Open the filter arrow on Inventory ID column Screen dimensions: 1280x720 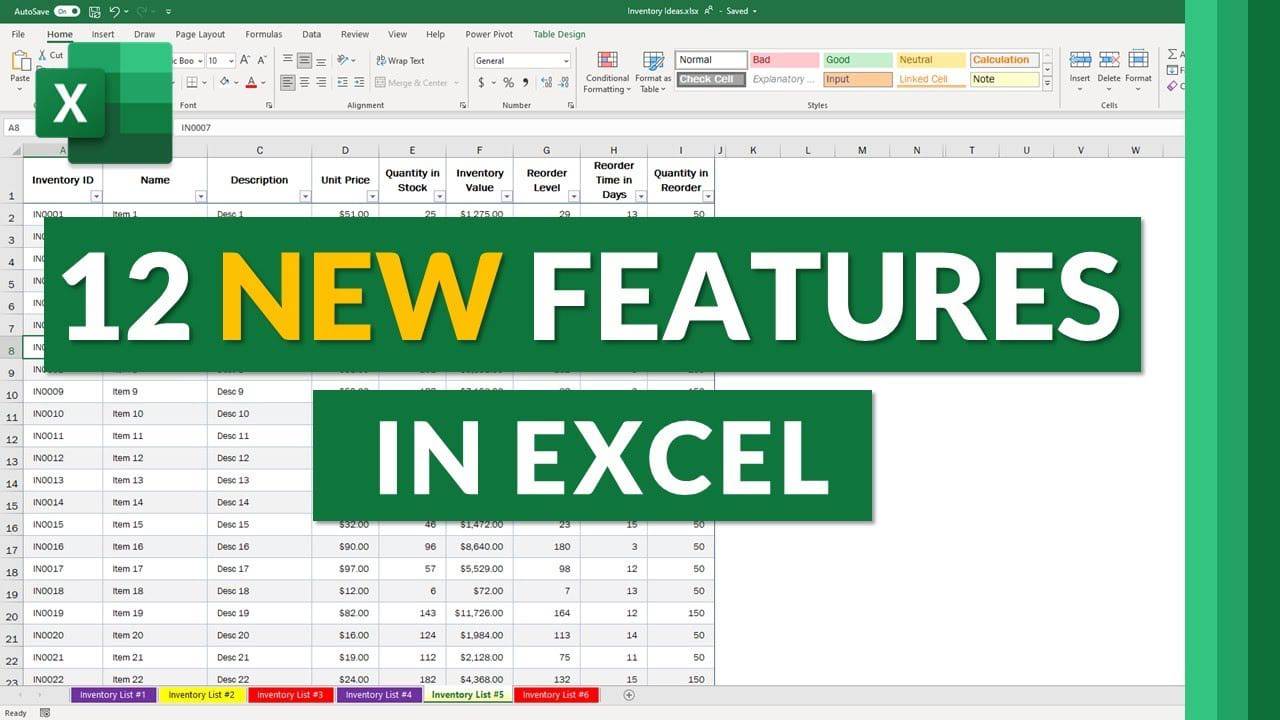pyautogui.click(x=97, y=196)
